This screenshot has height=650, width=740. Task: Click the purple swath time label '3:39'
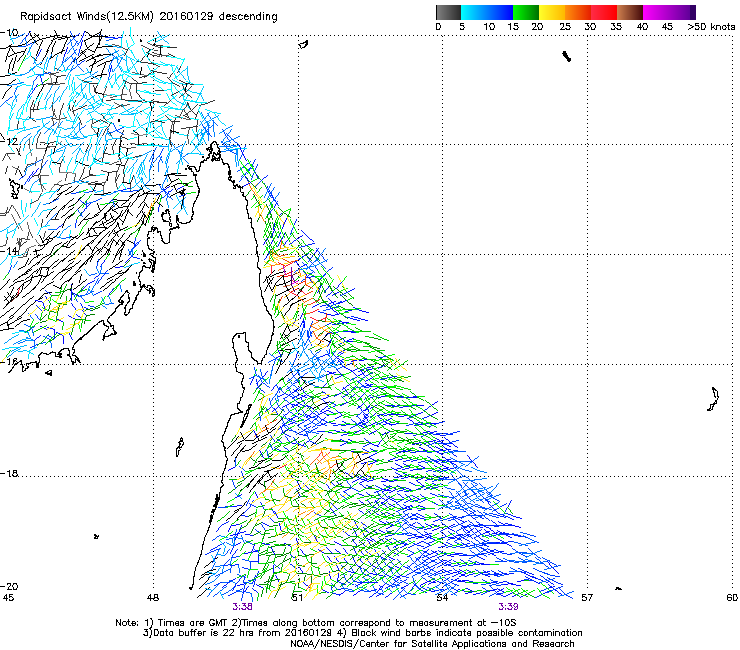point(508,607)
